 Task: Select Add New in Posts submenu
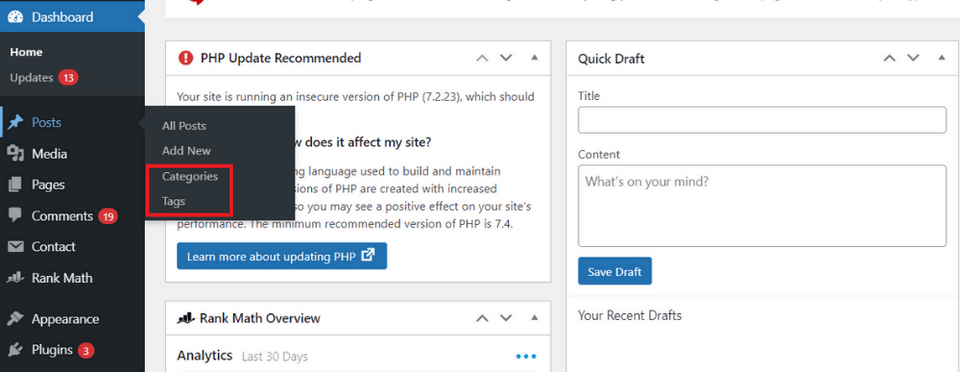click(x=186, y=151)
